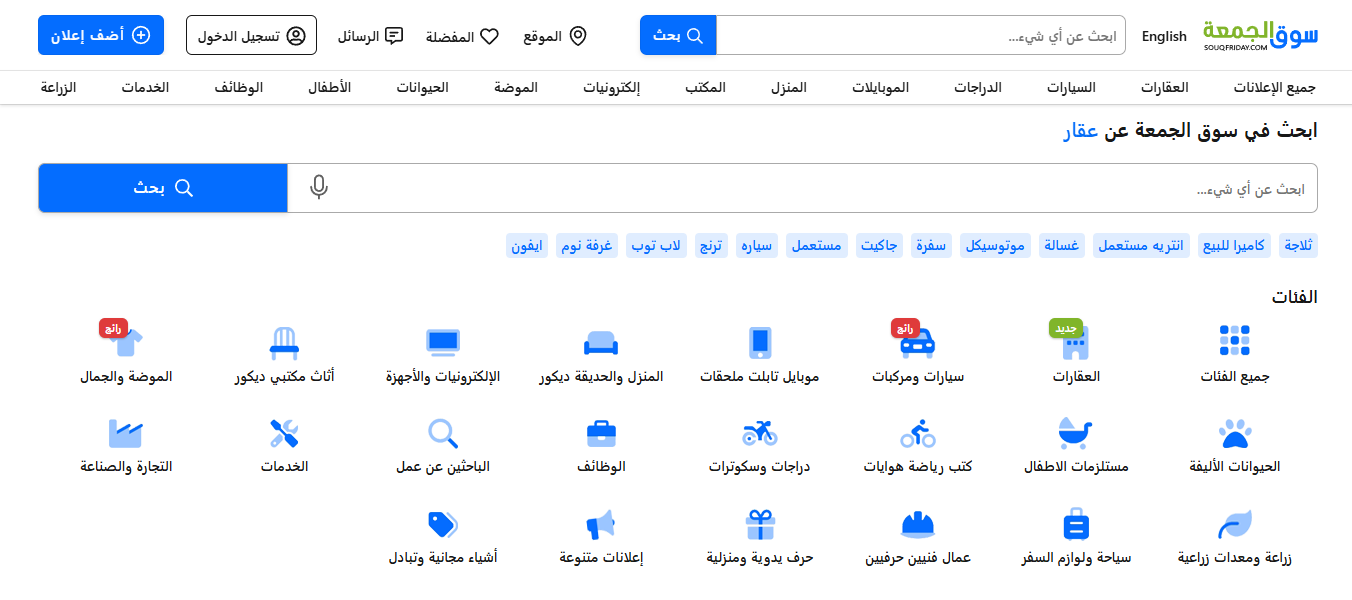This screenshot has height=600, width=1352.
Task: Open the إعلانات متنوعة megaphone icon
Action: 601,523
